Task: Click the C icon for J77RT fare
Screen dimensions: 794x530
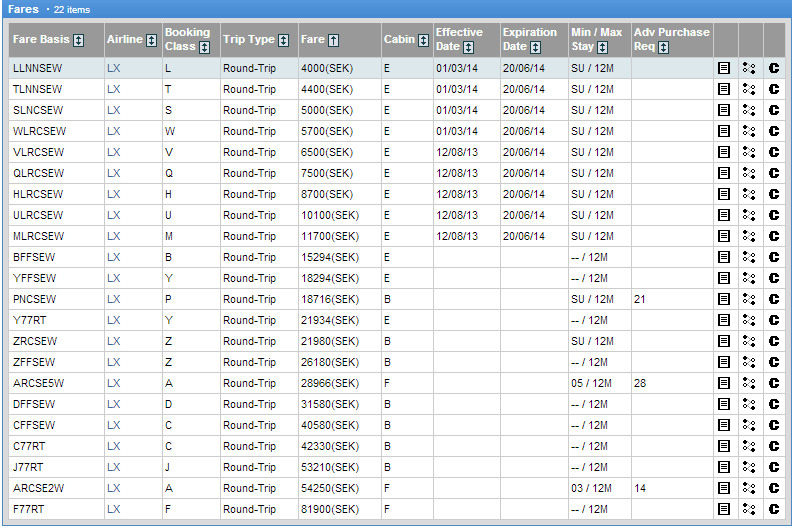Action: click(773, 467)
